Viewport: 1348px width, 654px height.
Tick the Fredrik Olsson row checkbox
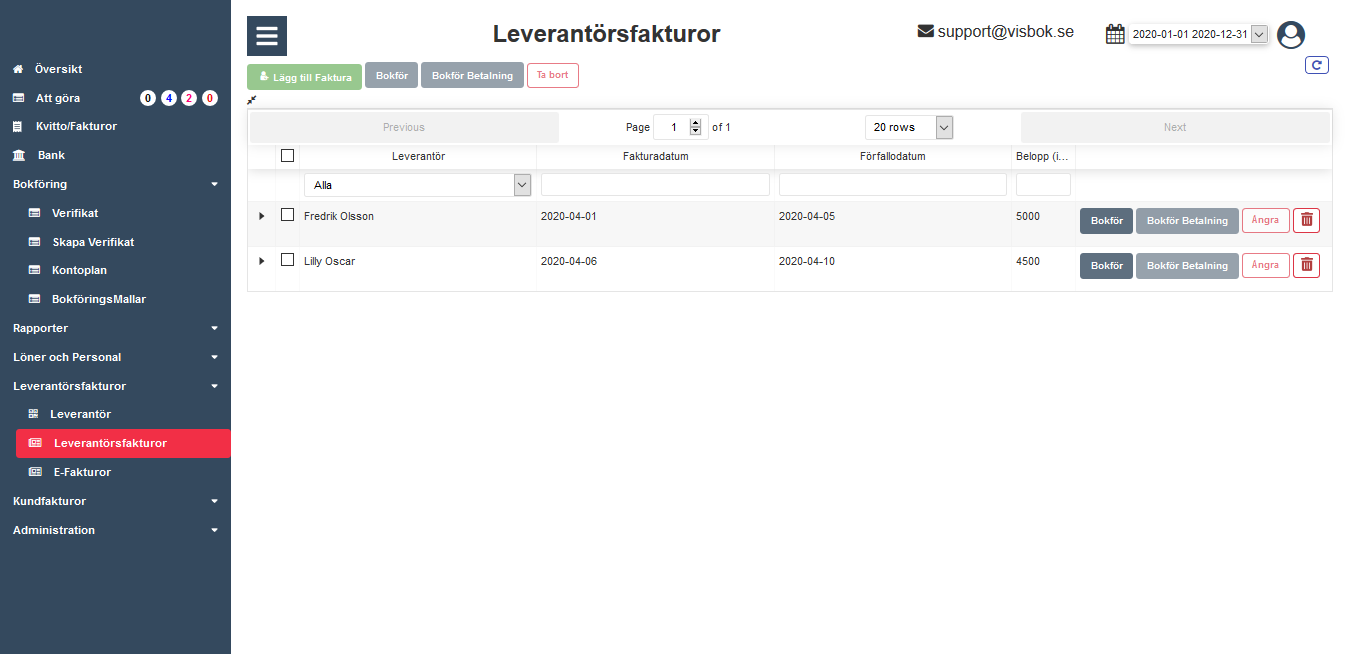[288, 215]
